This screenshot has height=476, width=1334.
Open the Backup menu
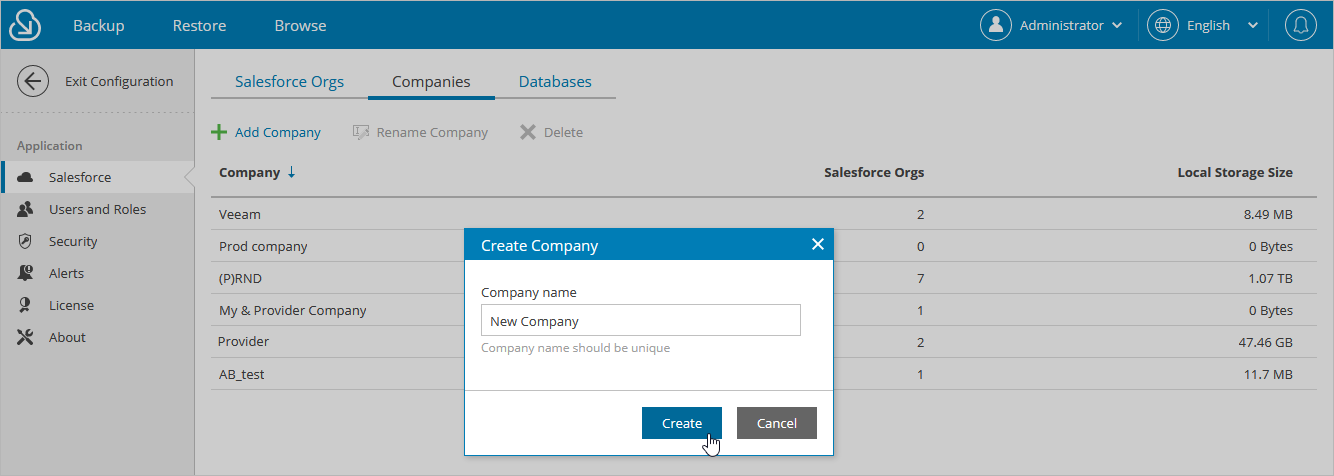coord(98,25)
